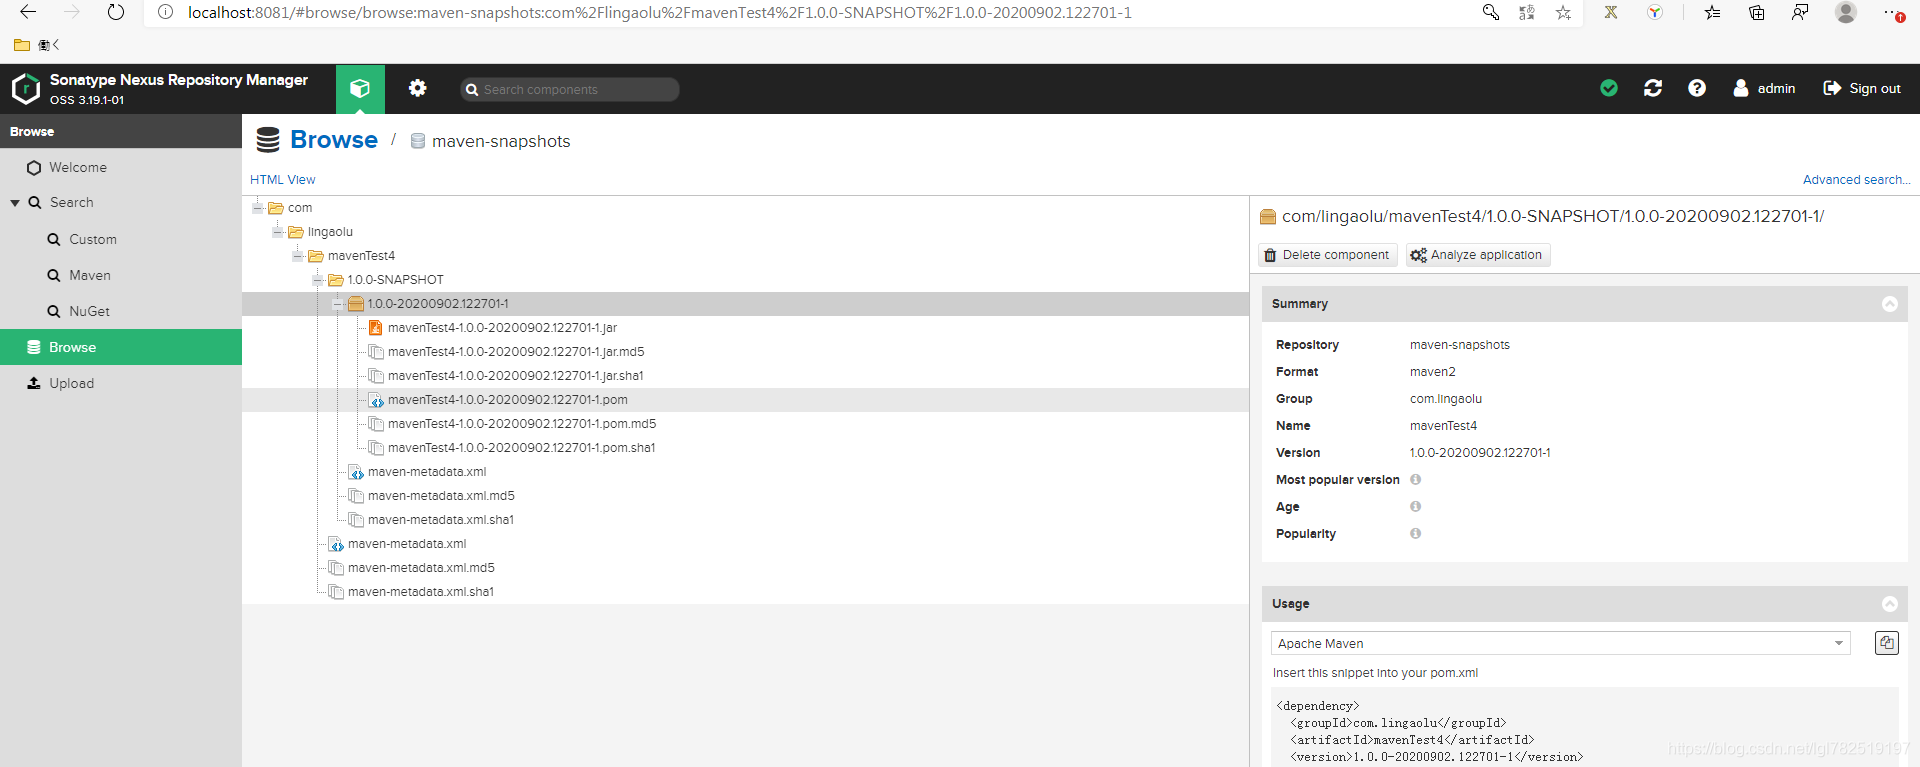The height and width of the screenshot is (767, 1920).
Task: Select the mavenTest4 pom.md5 file
Action: (522, 424)
